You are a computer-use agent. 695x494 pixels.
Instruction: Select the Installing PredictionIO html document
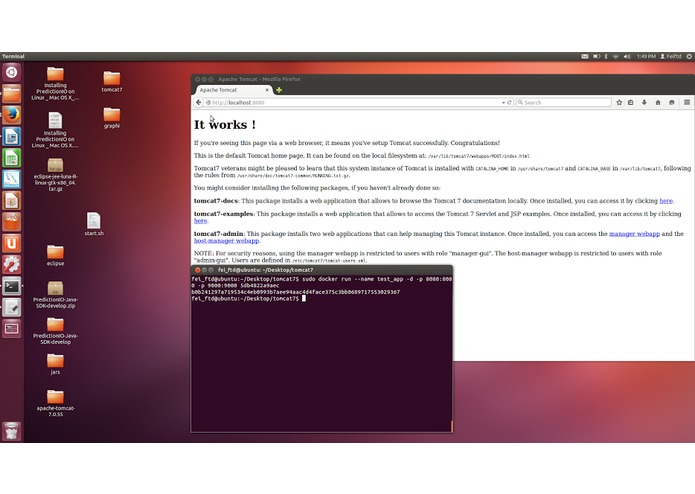(55, 130)
